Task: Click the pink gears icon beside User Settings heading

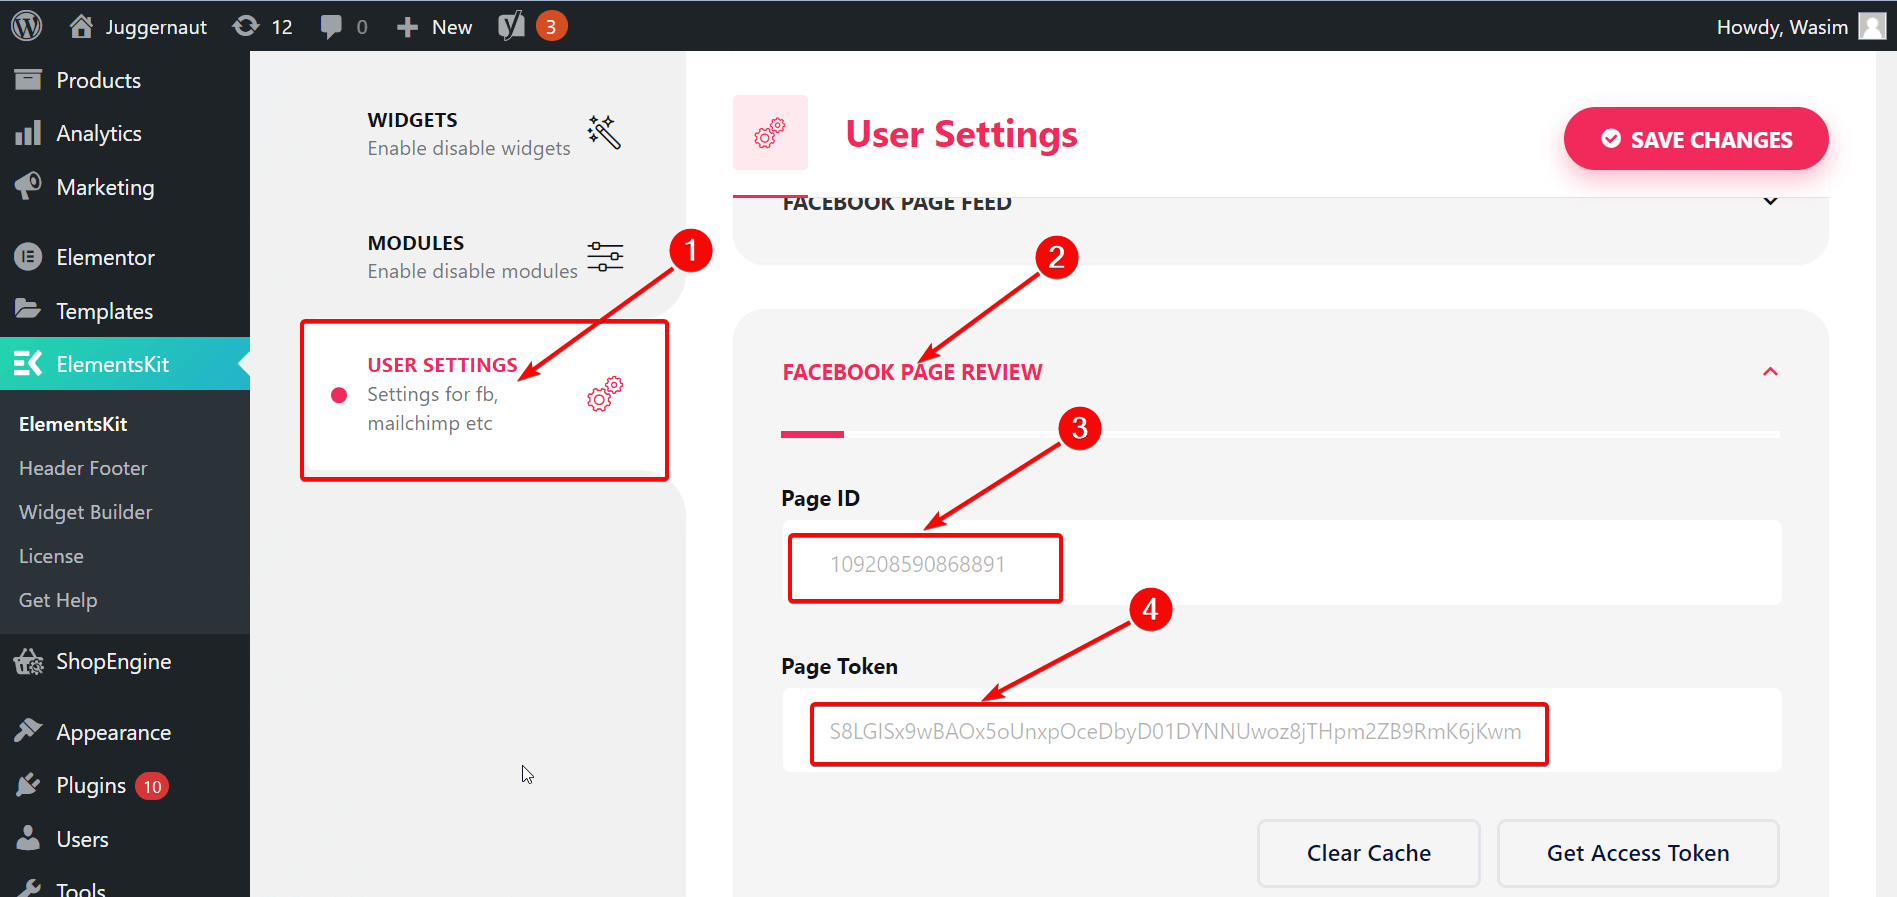Action: click(770, 133)
